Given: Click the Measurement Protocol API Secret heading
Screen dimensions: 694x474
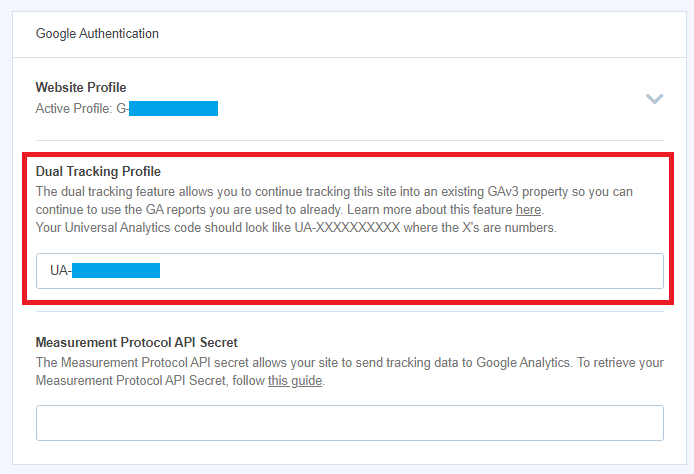Looking at the screenshot, I should click(x=137, y=342).
